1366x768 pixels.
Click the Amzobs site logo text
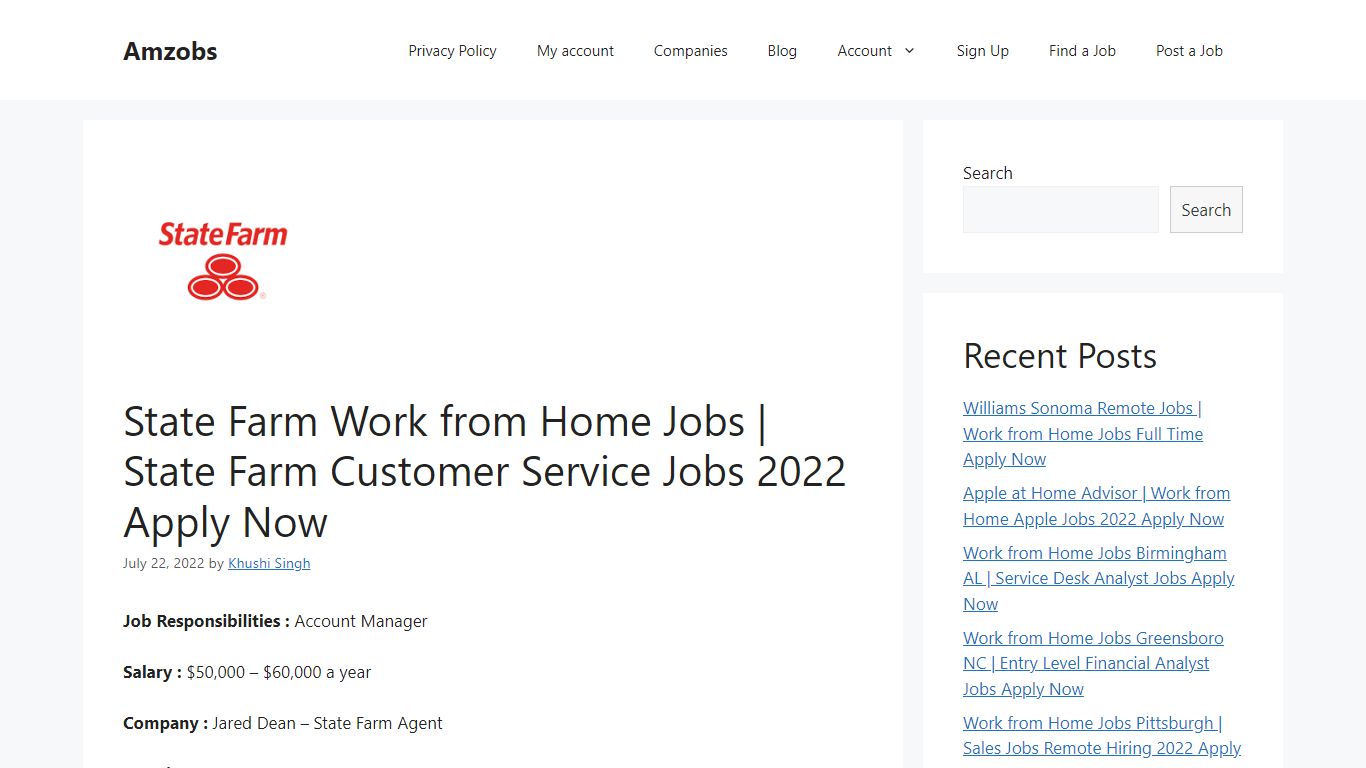170,51
